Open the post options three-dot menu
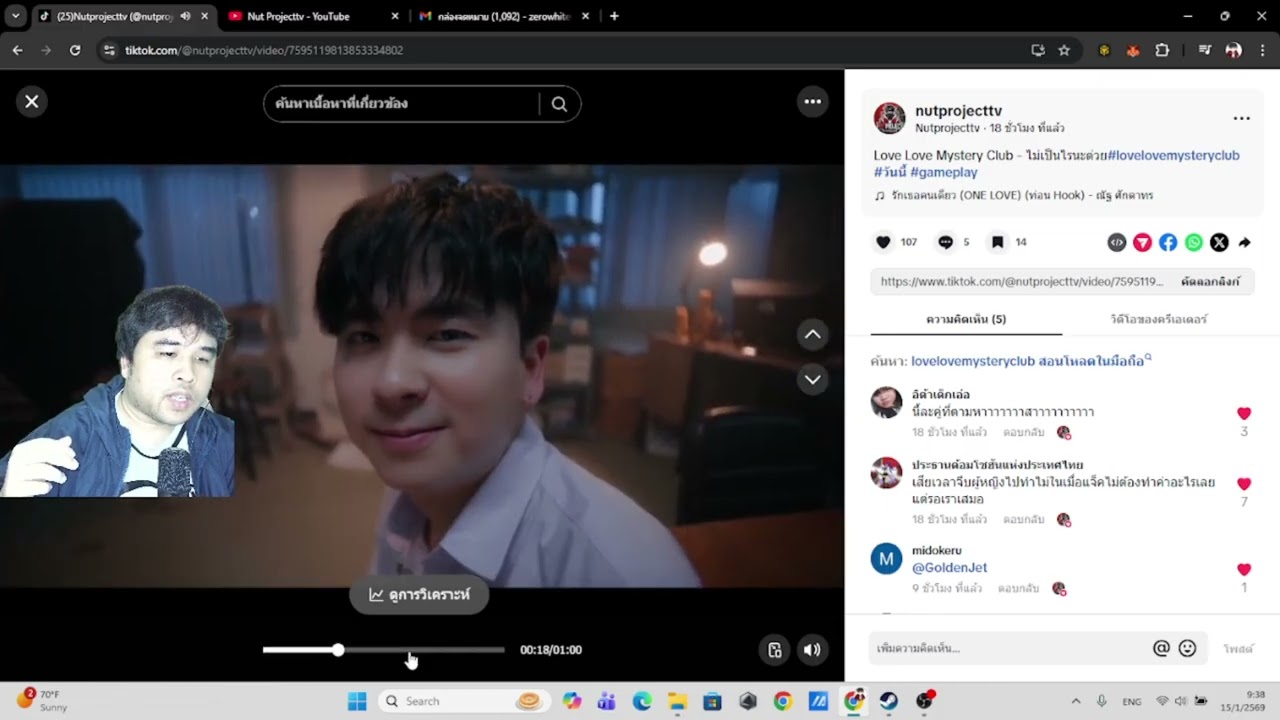This screenshot has height=720, width=1280. 1241,118
